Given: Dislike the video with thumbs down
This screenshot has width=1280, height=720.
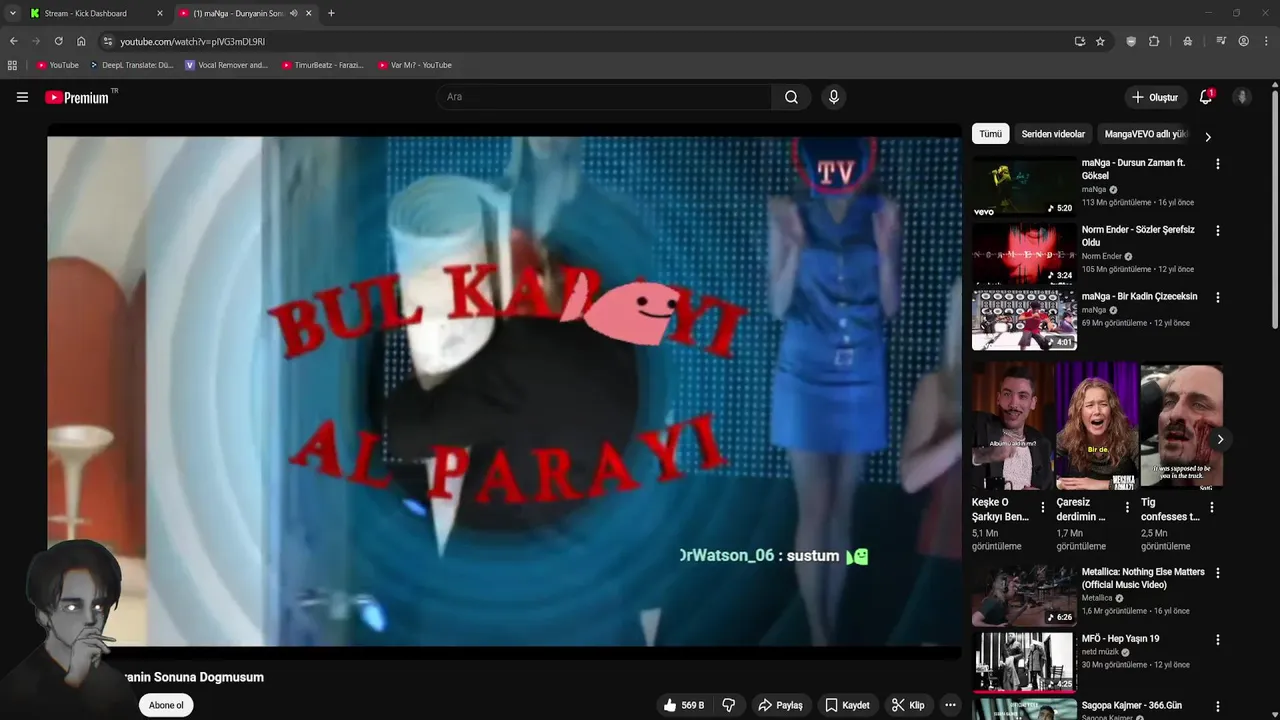Looking at the screenshot, I should click(x=729, y=705).
